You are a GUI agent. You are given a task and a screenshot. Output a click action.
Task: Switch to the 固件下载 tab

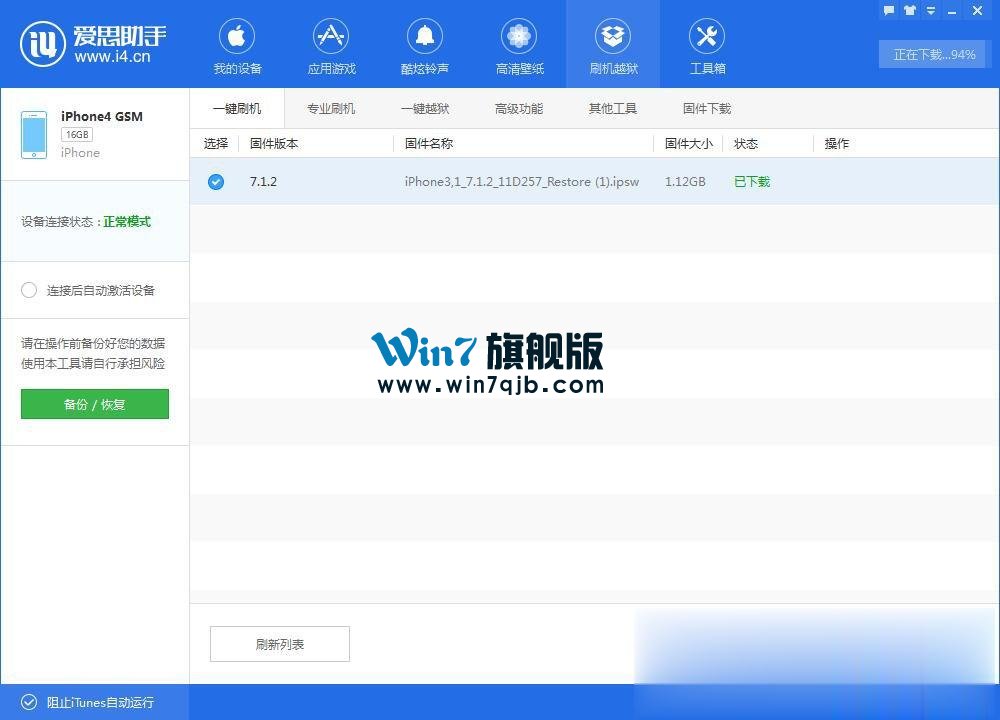tap(707, 108)
